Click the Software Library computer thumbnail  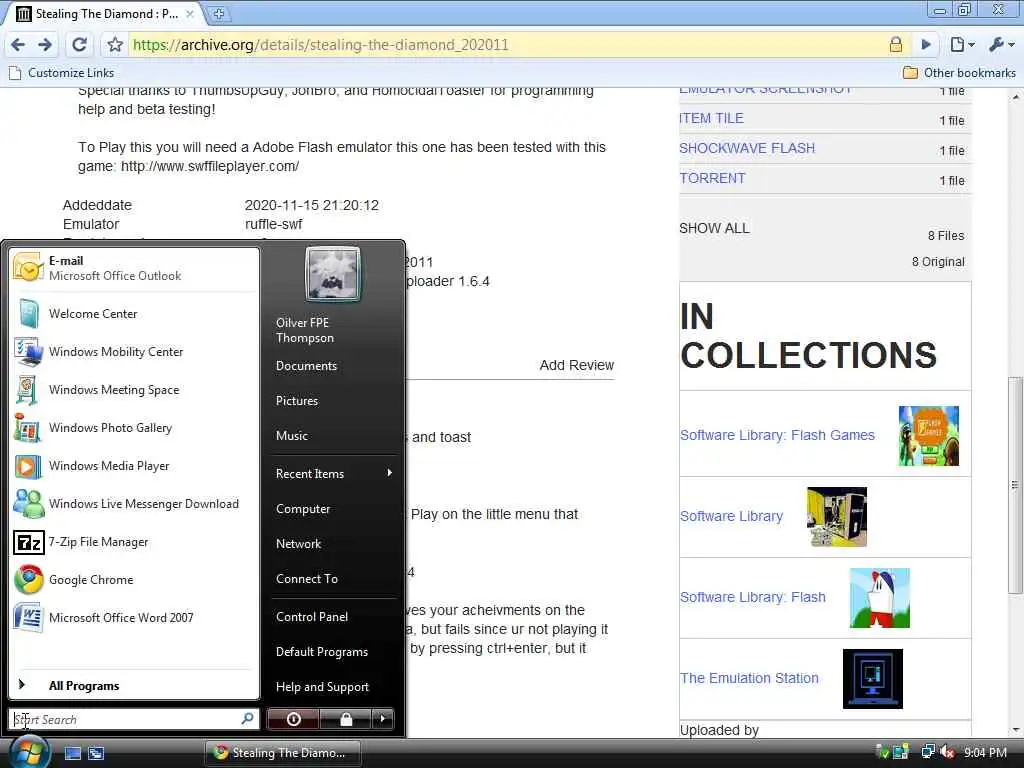pyautogui.click(x=837, y=517)
